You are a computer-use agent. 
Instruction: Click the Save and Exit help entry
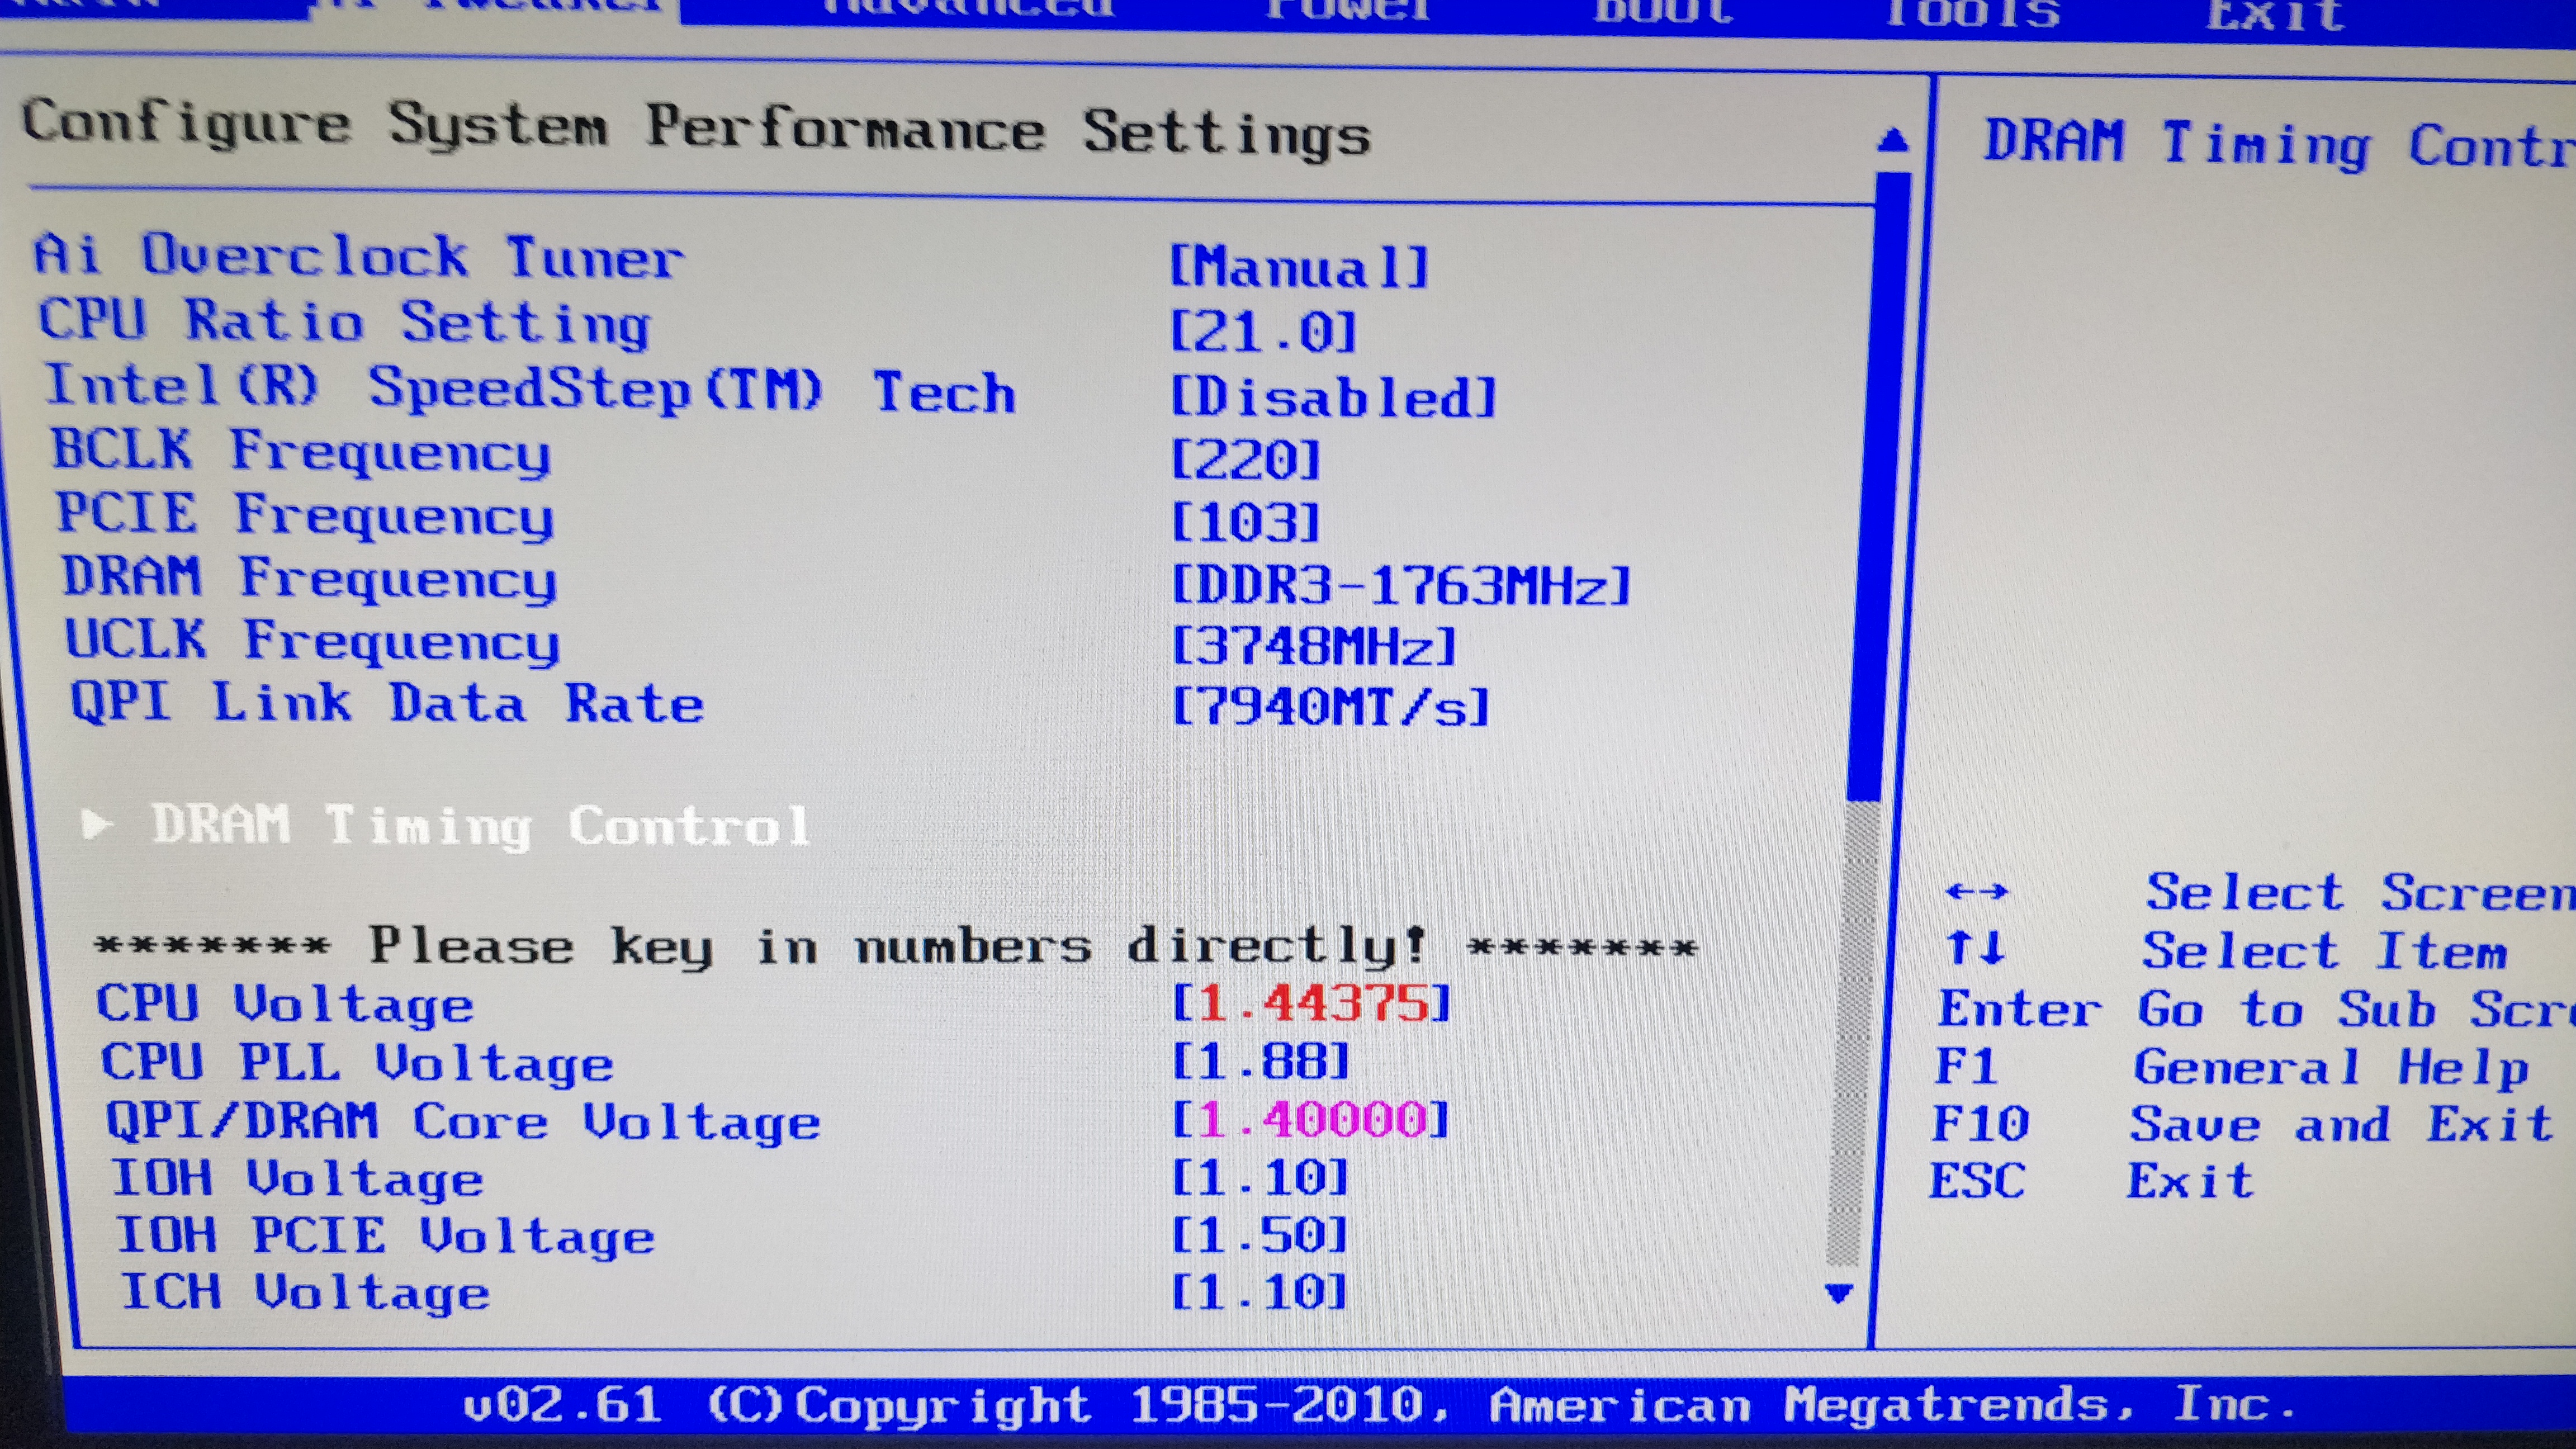pyautogui.click(x=2341, y=1125)
